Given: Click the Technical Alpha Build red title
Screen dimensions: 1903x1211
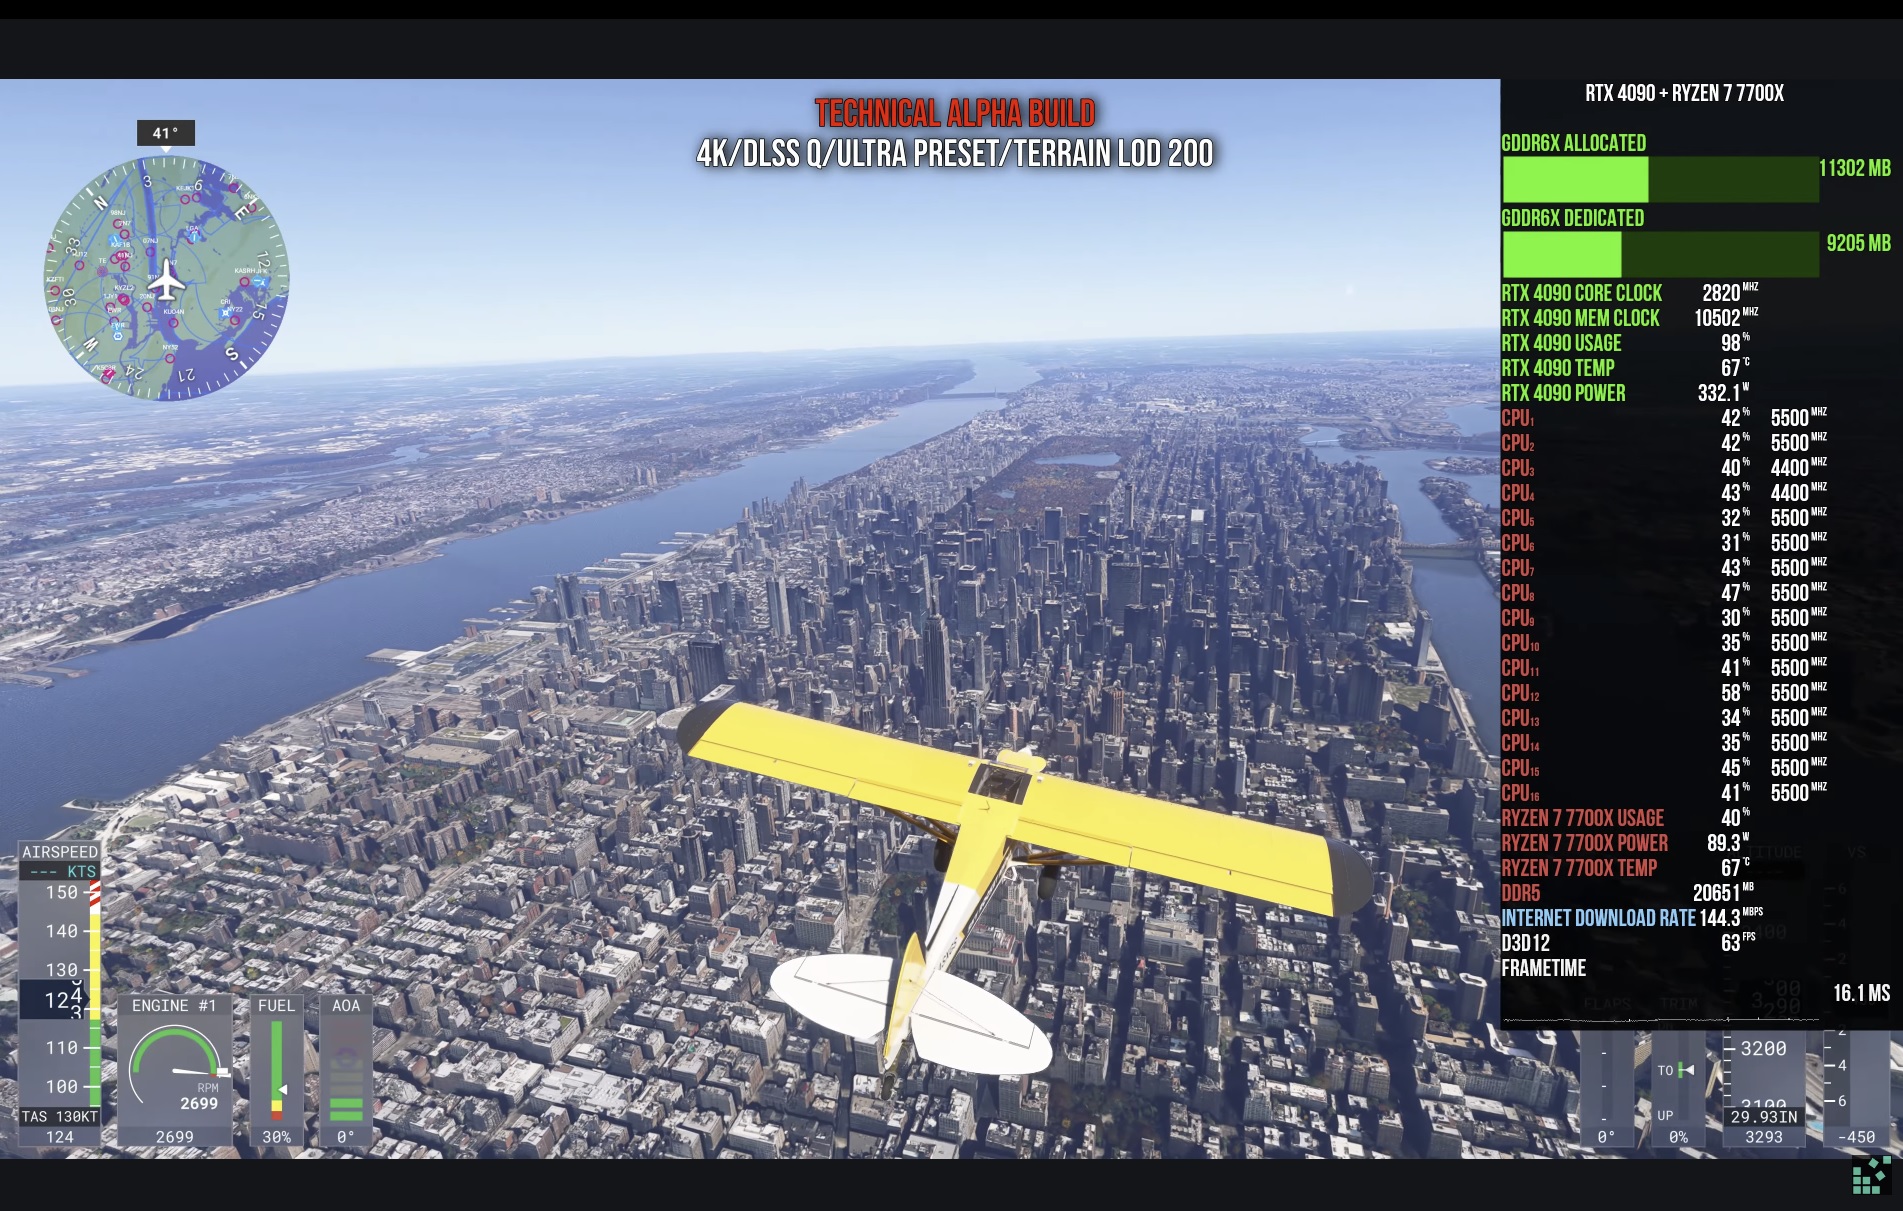Looking at the screenshot, I should pyautogui.click(x=955, y=113).
